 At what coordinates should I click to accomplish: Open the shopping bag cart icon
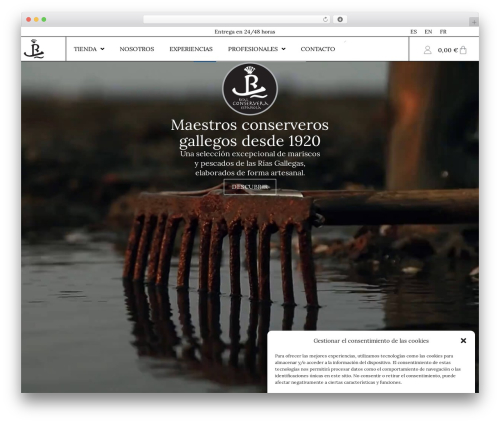463,50
